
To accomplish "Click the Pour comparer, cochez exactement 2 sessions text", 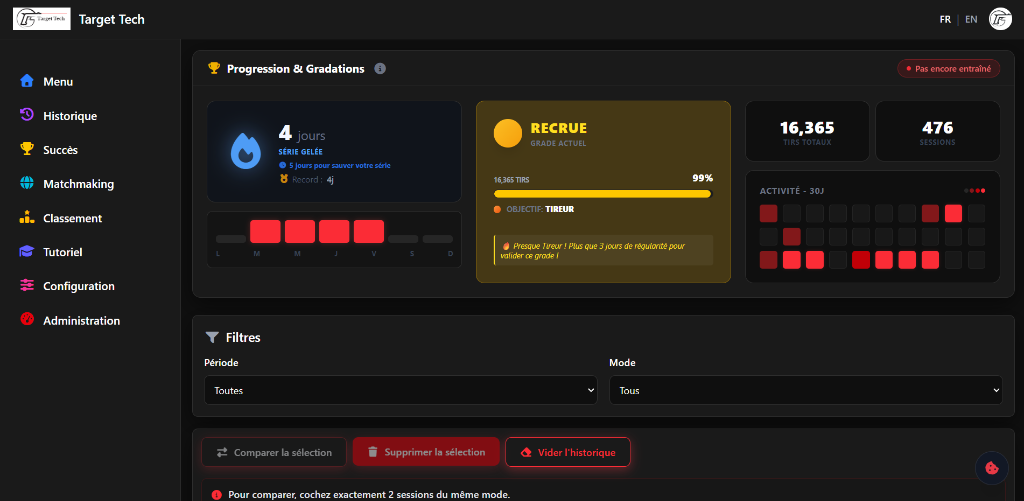I will point(369,495).
